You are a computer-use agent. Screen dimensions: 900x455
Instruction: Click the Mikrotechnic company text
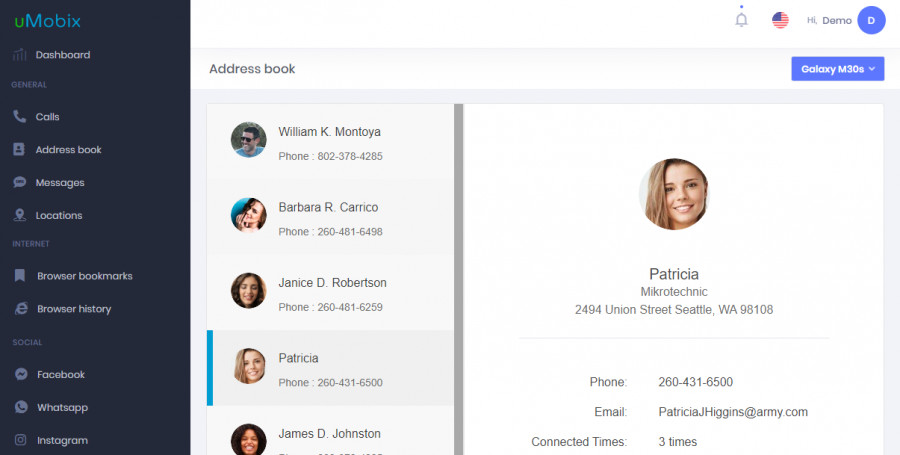[x=674, y=292]
